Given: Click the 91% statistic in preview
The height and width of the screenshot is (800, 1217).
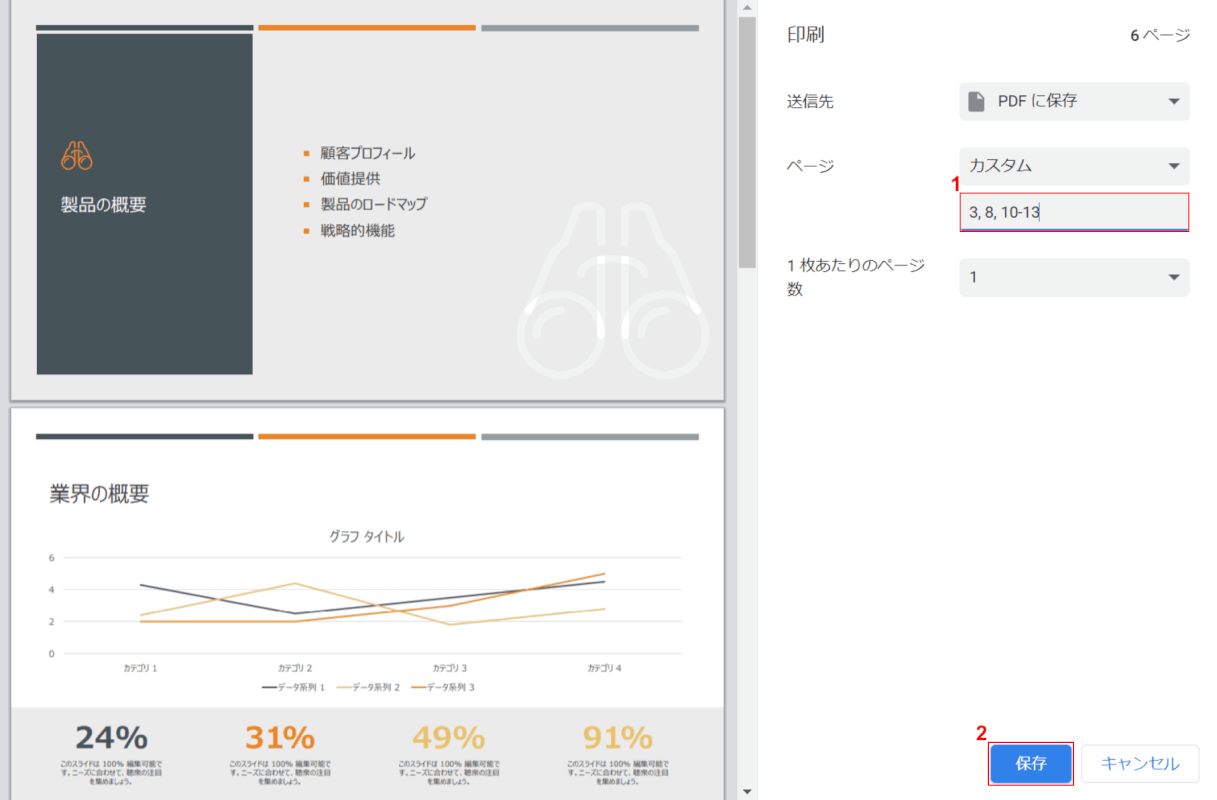Looking at the screenshot, I should click(x=617, y=738).
